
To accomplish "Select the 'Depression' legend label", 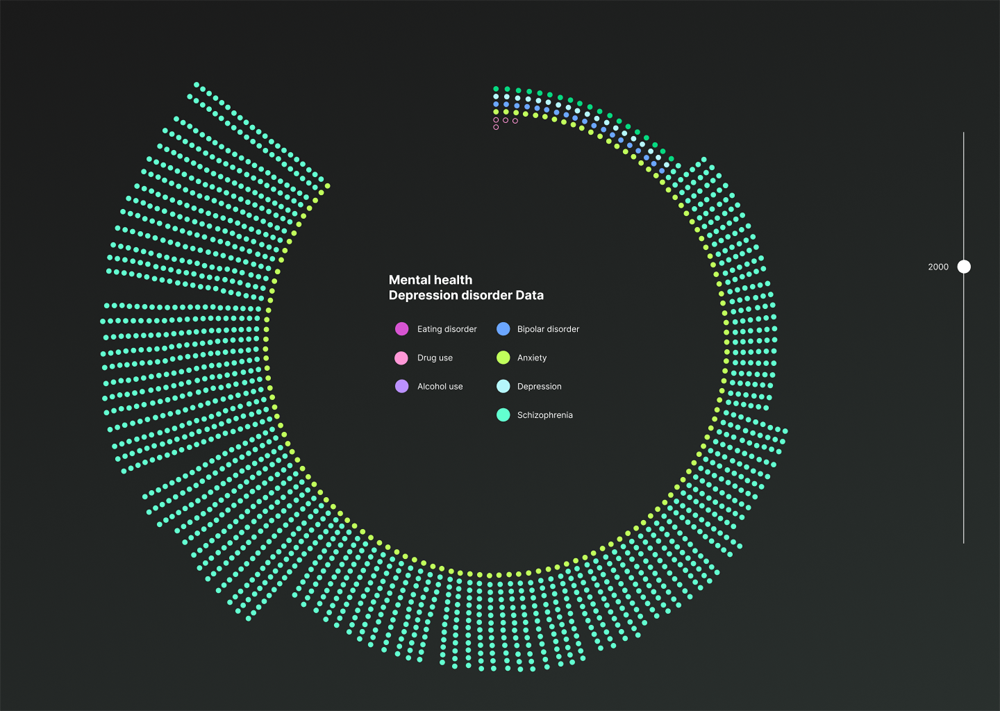I will pyautogui.click(x=539, y=386).
